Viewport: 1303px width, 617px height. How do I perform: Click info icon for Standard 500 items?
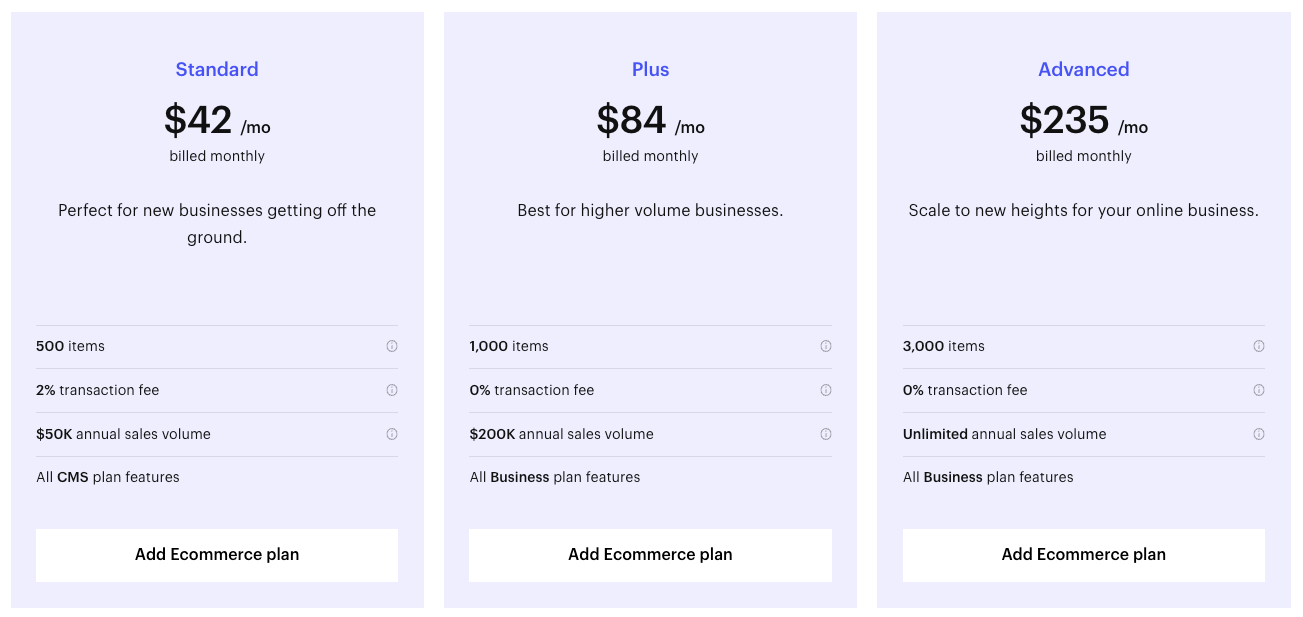[392, 346]
